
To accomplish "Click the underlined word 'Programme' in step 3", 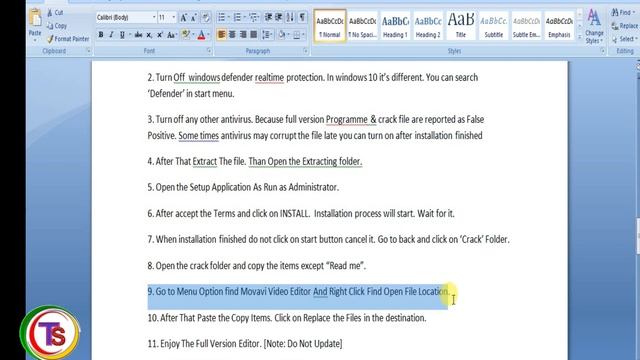I will coord(347,120).
